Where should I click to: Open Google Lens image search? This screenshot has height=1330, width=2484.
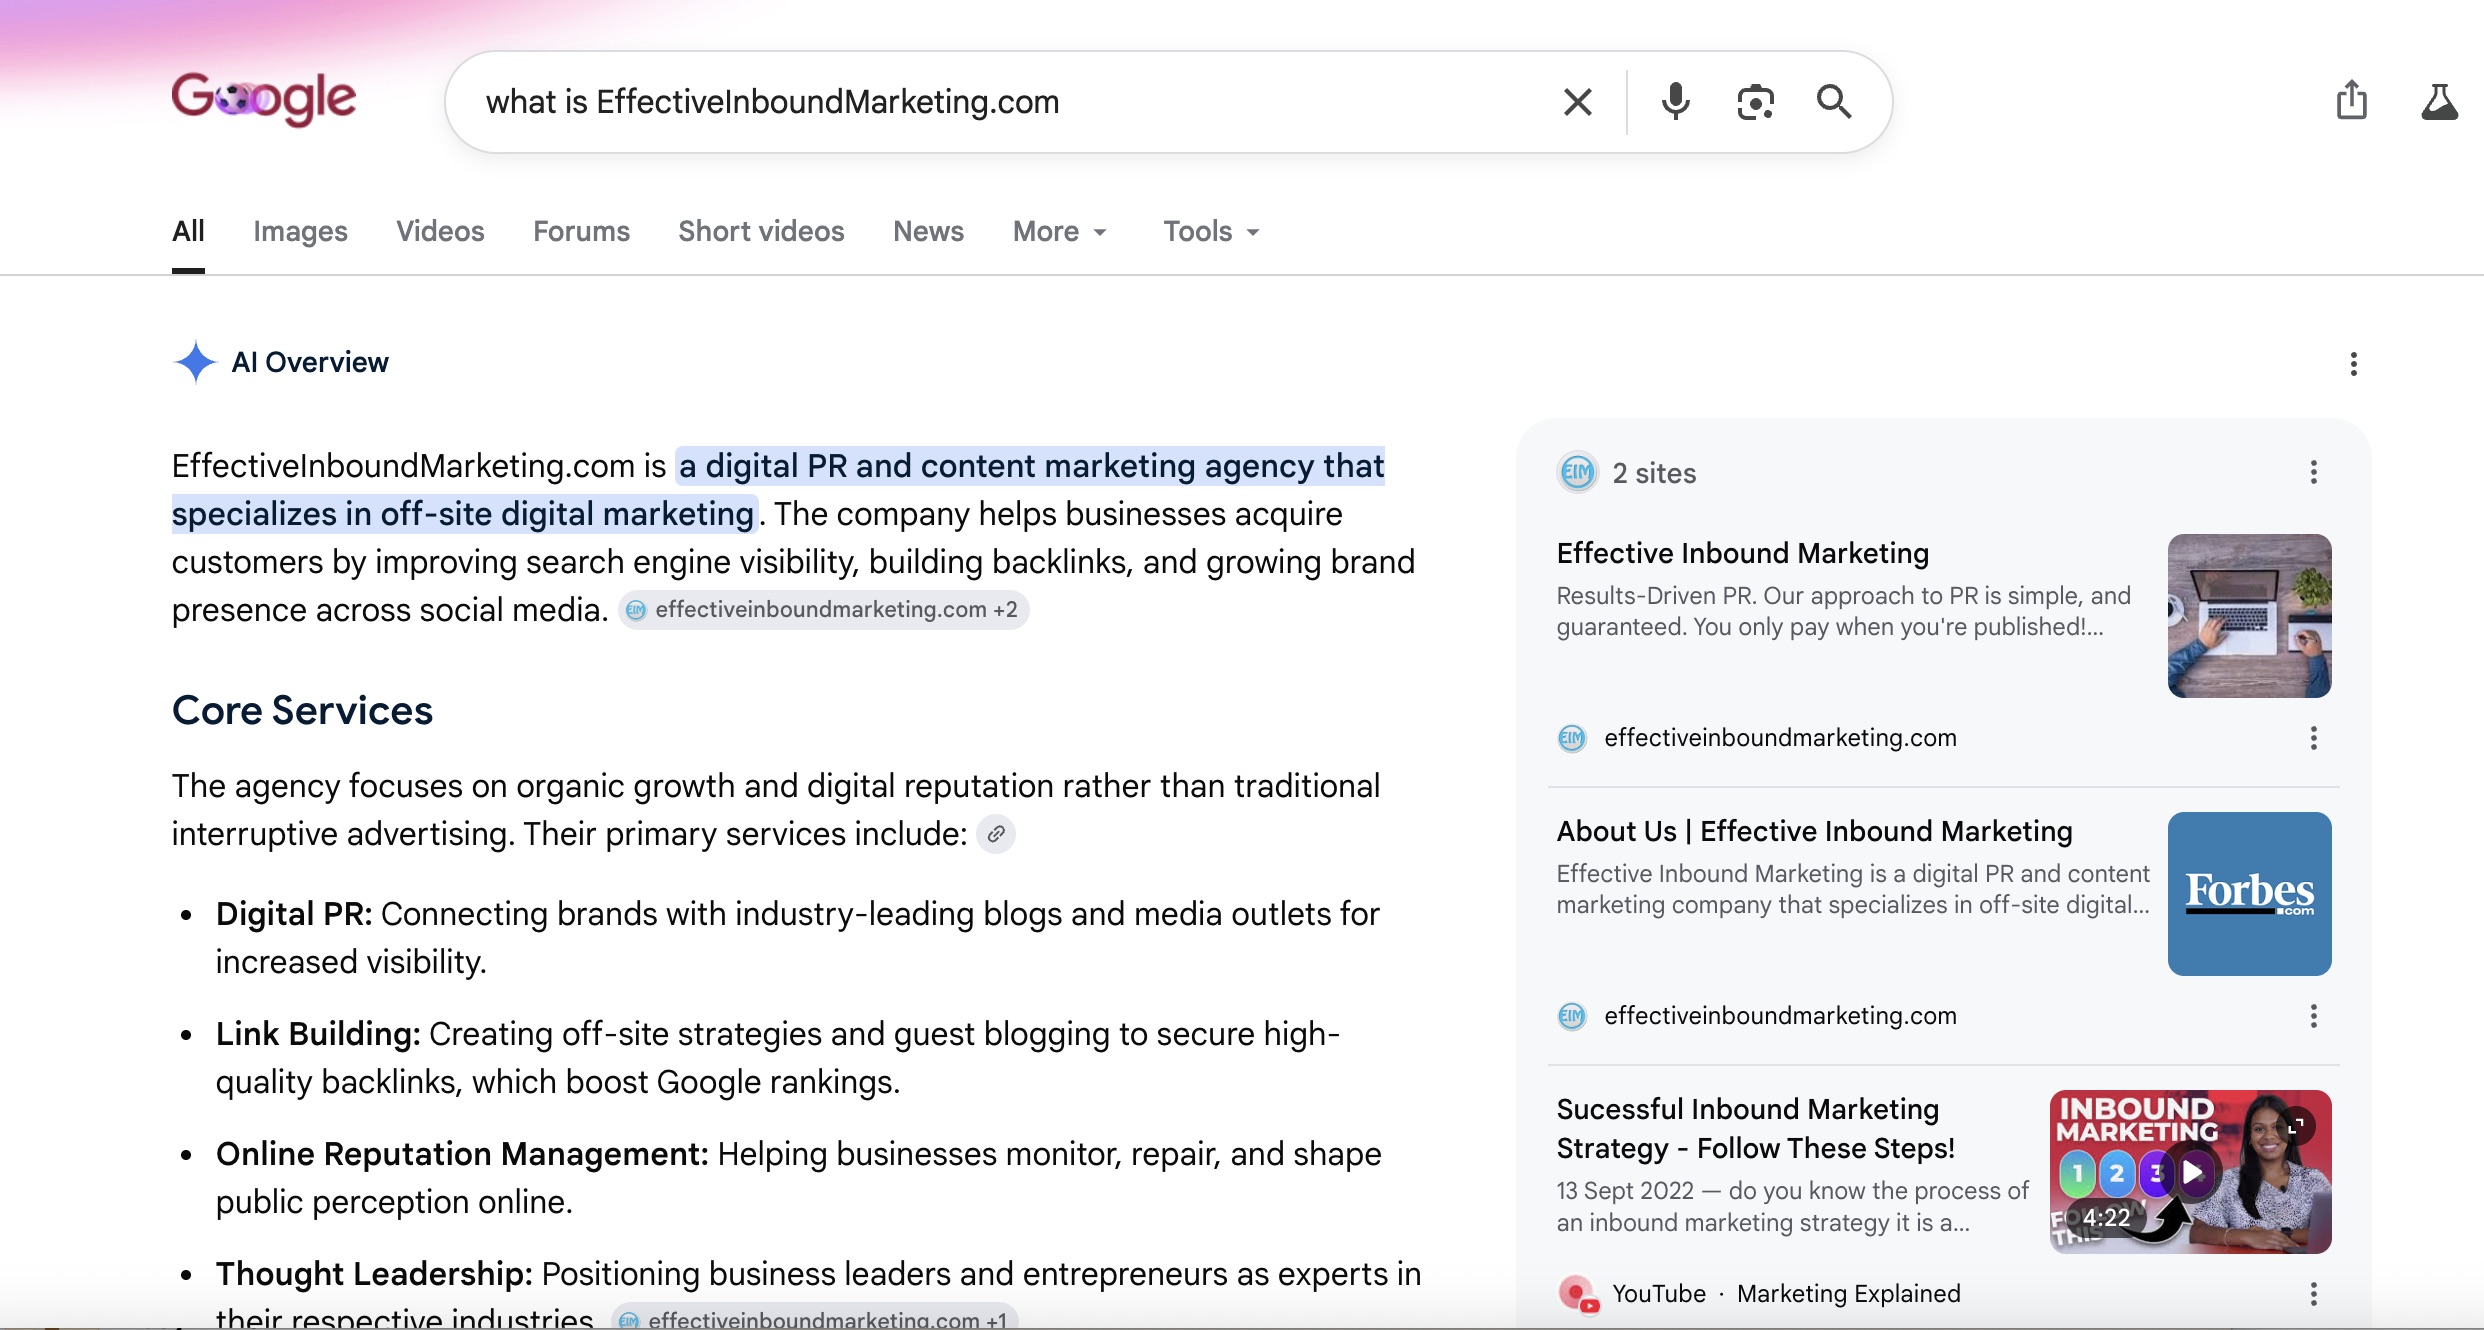click(1755, 102)
